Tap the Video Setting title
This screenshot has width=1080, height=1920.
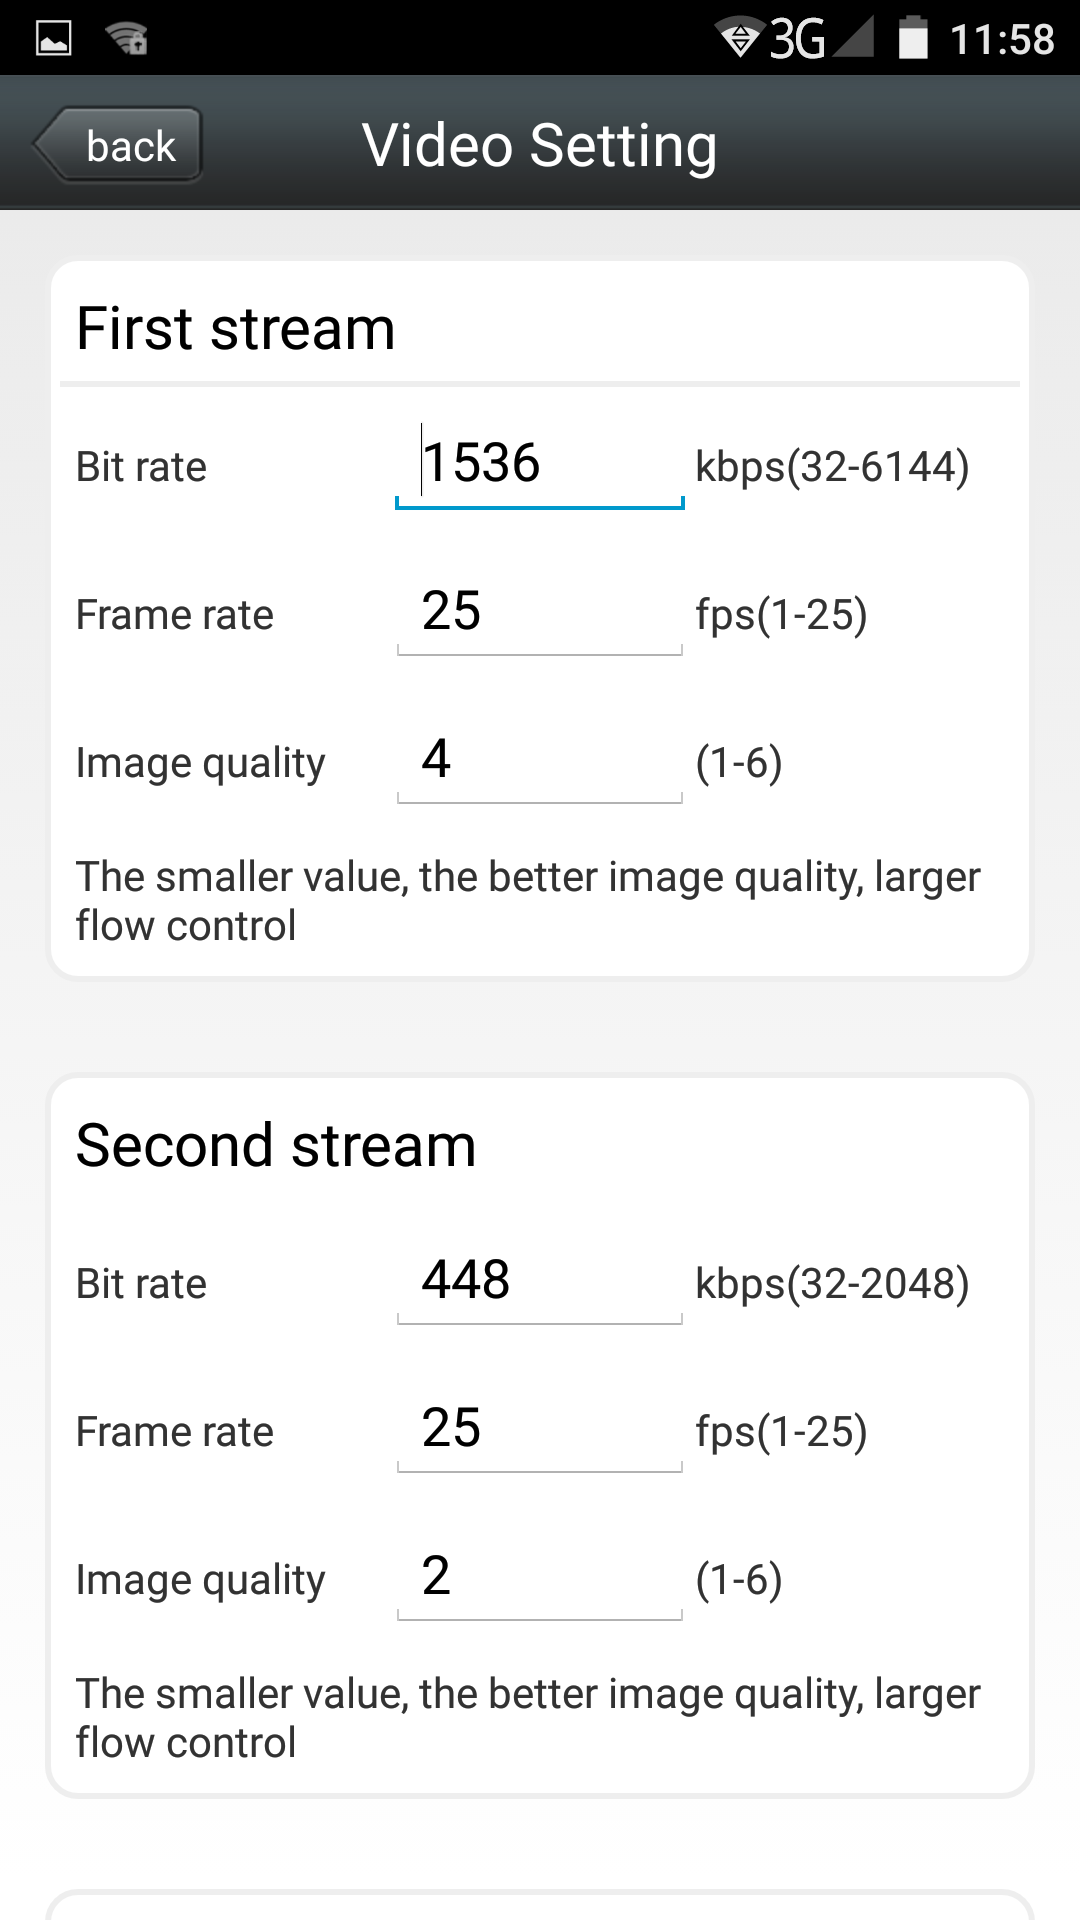540,146
